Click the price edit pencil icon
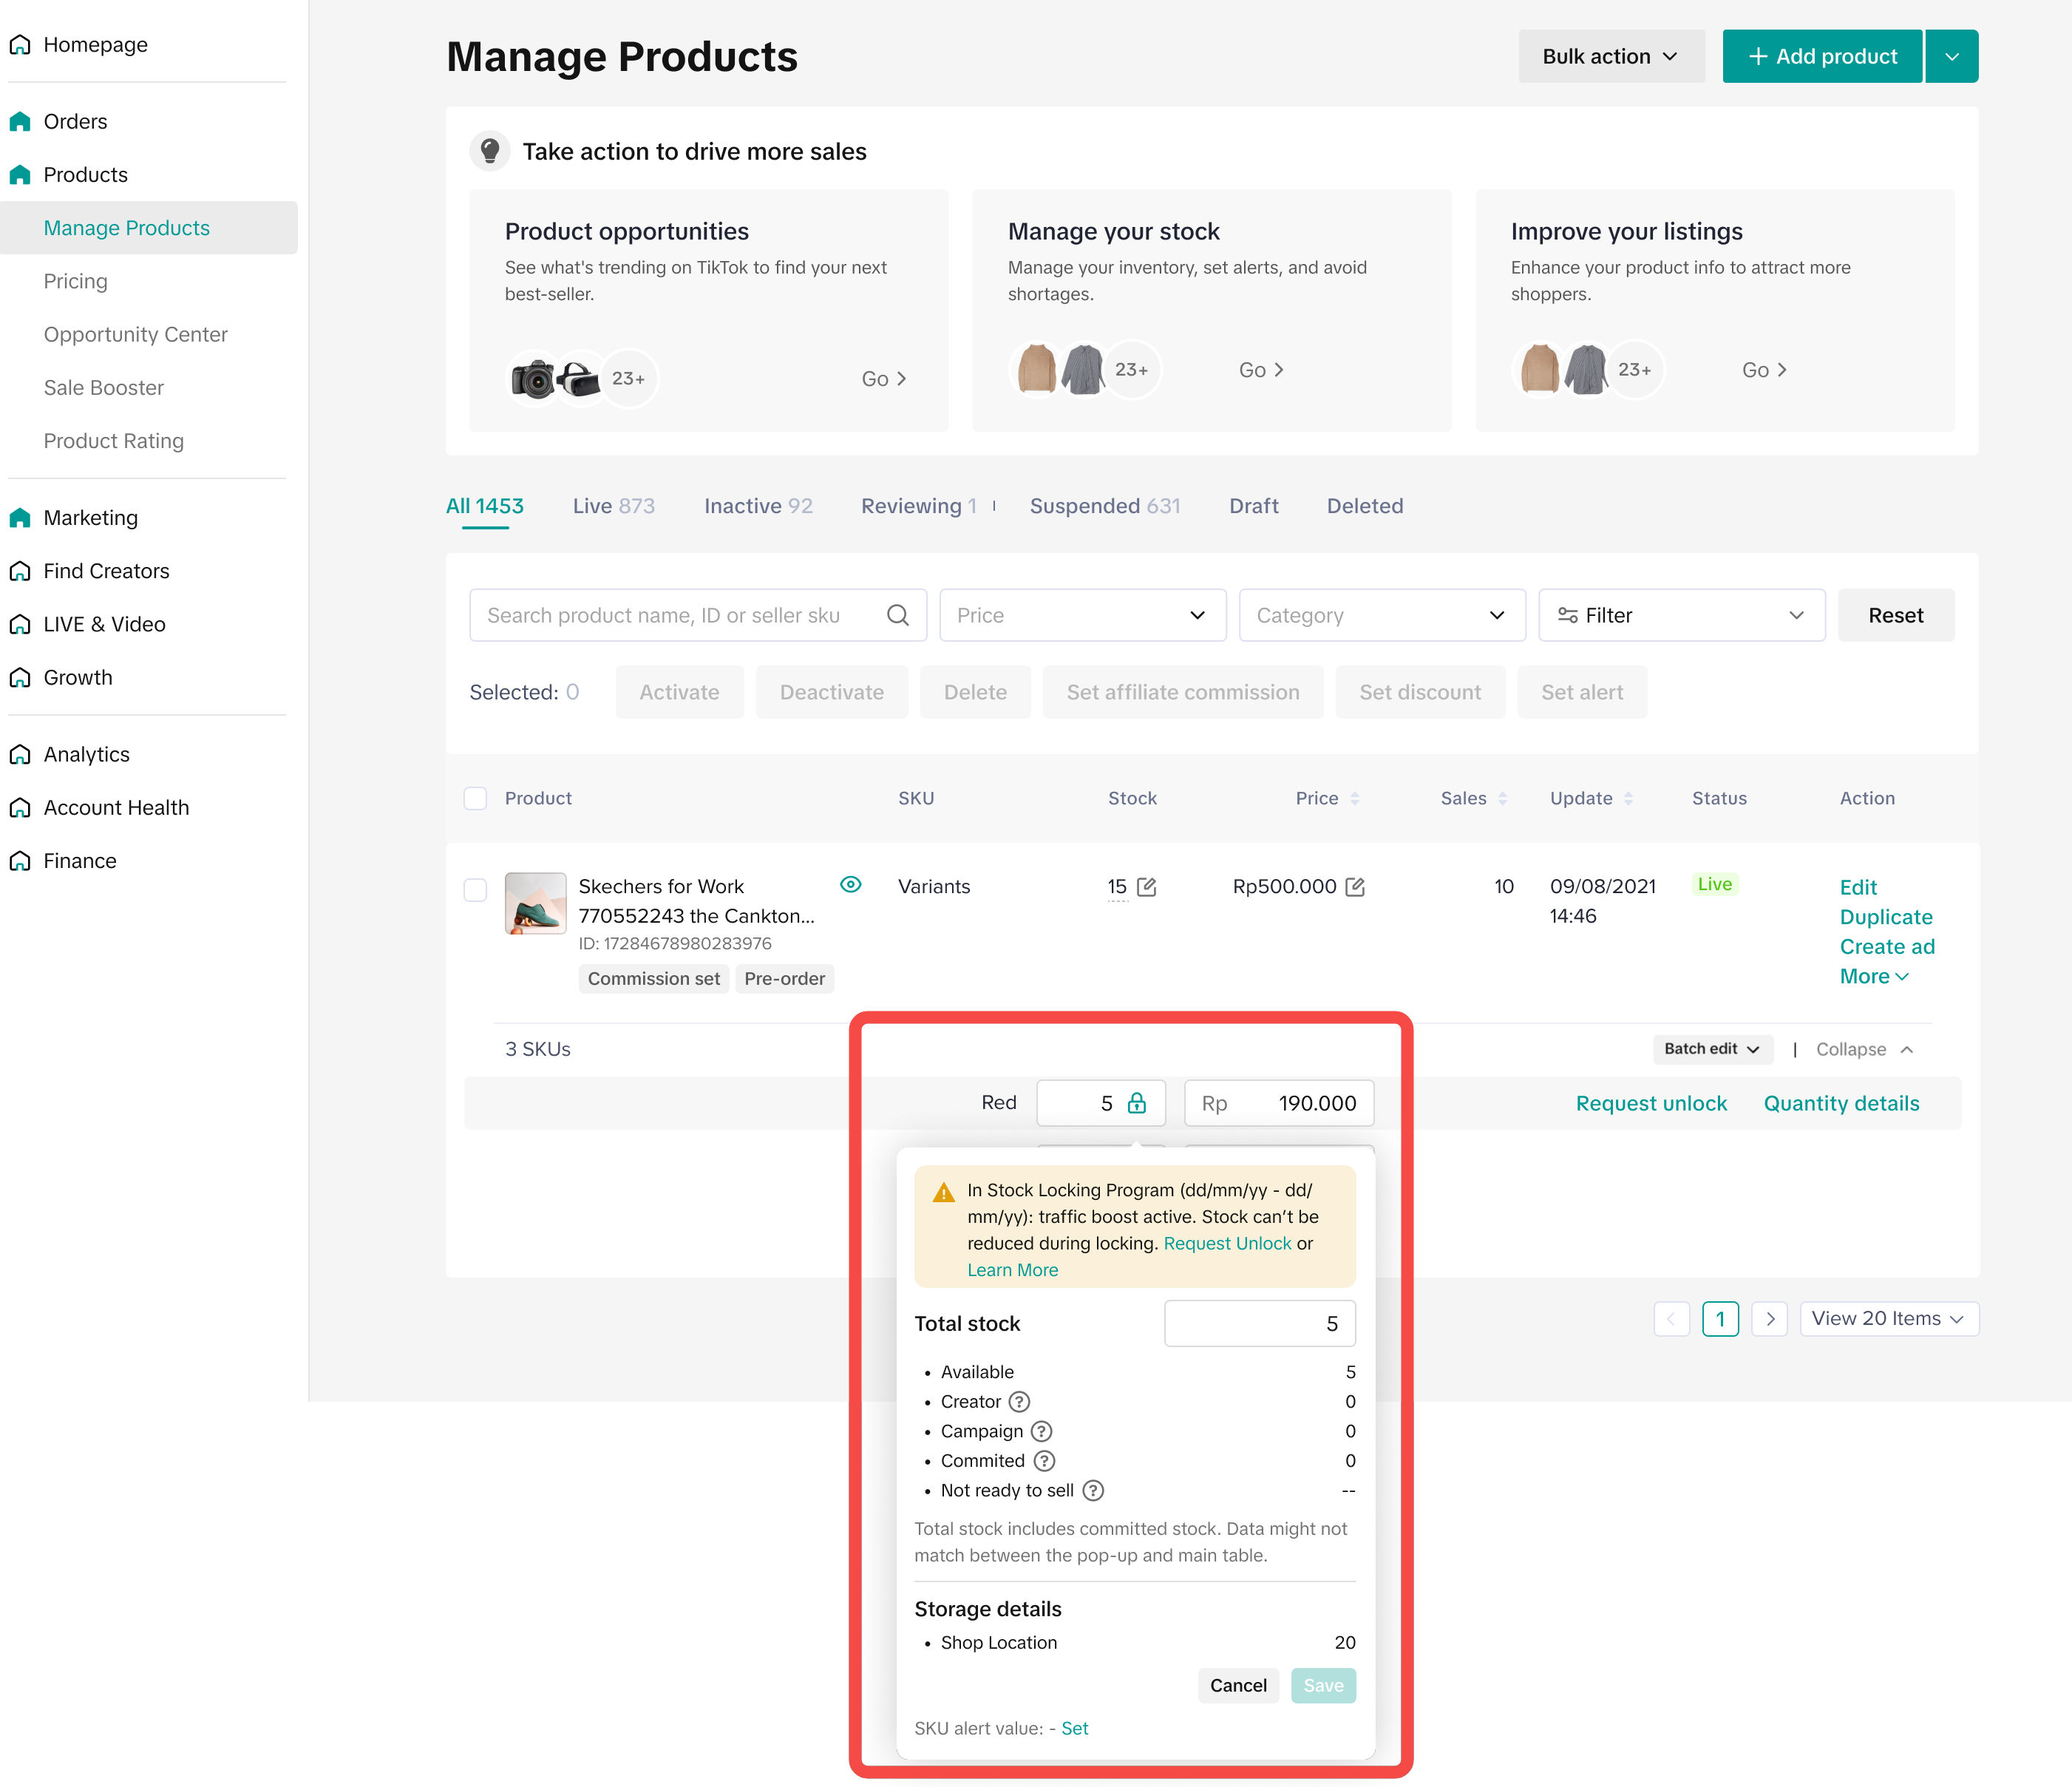The height and width of the screenshot is (1787, 2072). click(x=1355, y=887)
